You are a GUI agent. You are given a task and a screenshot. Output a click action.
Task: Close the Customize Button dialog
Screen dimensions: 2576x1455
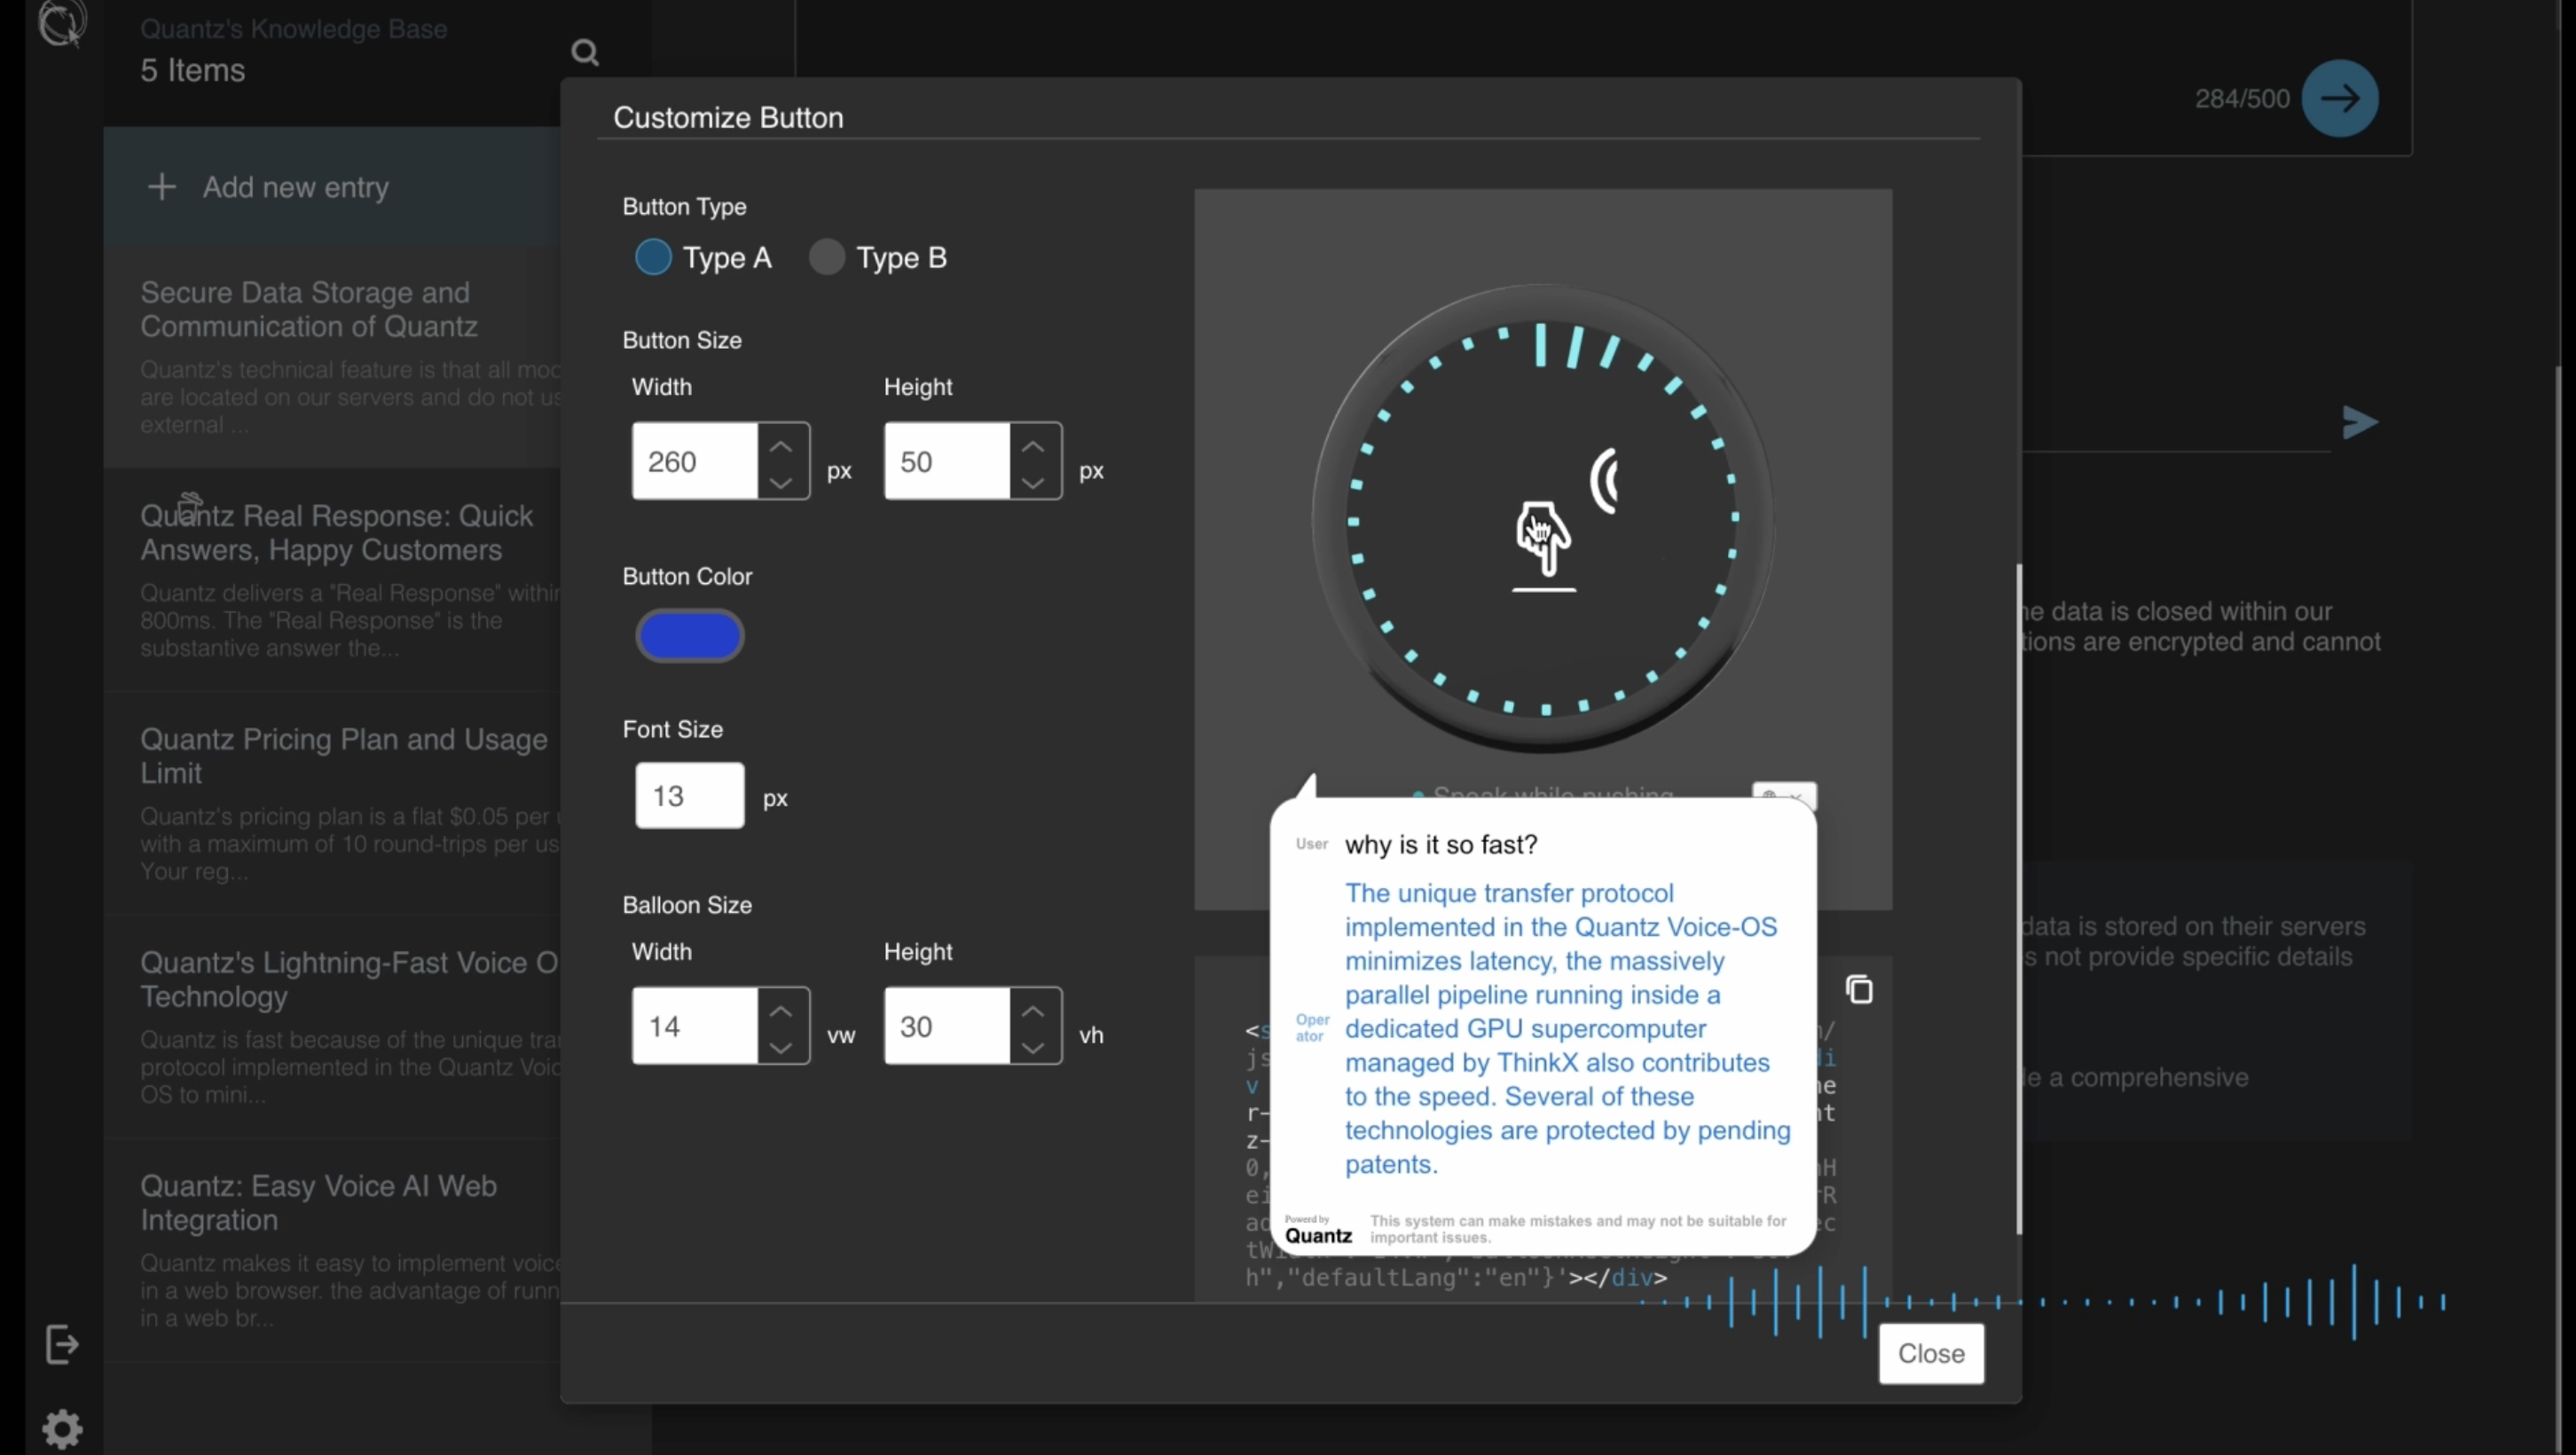point(1930,1353)
